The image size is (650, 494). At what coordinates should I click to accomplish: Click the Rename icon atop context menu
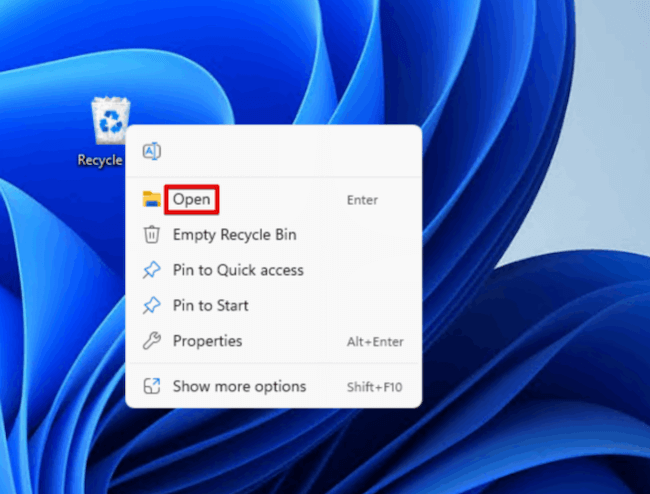(x=152, y=151)
